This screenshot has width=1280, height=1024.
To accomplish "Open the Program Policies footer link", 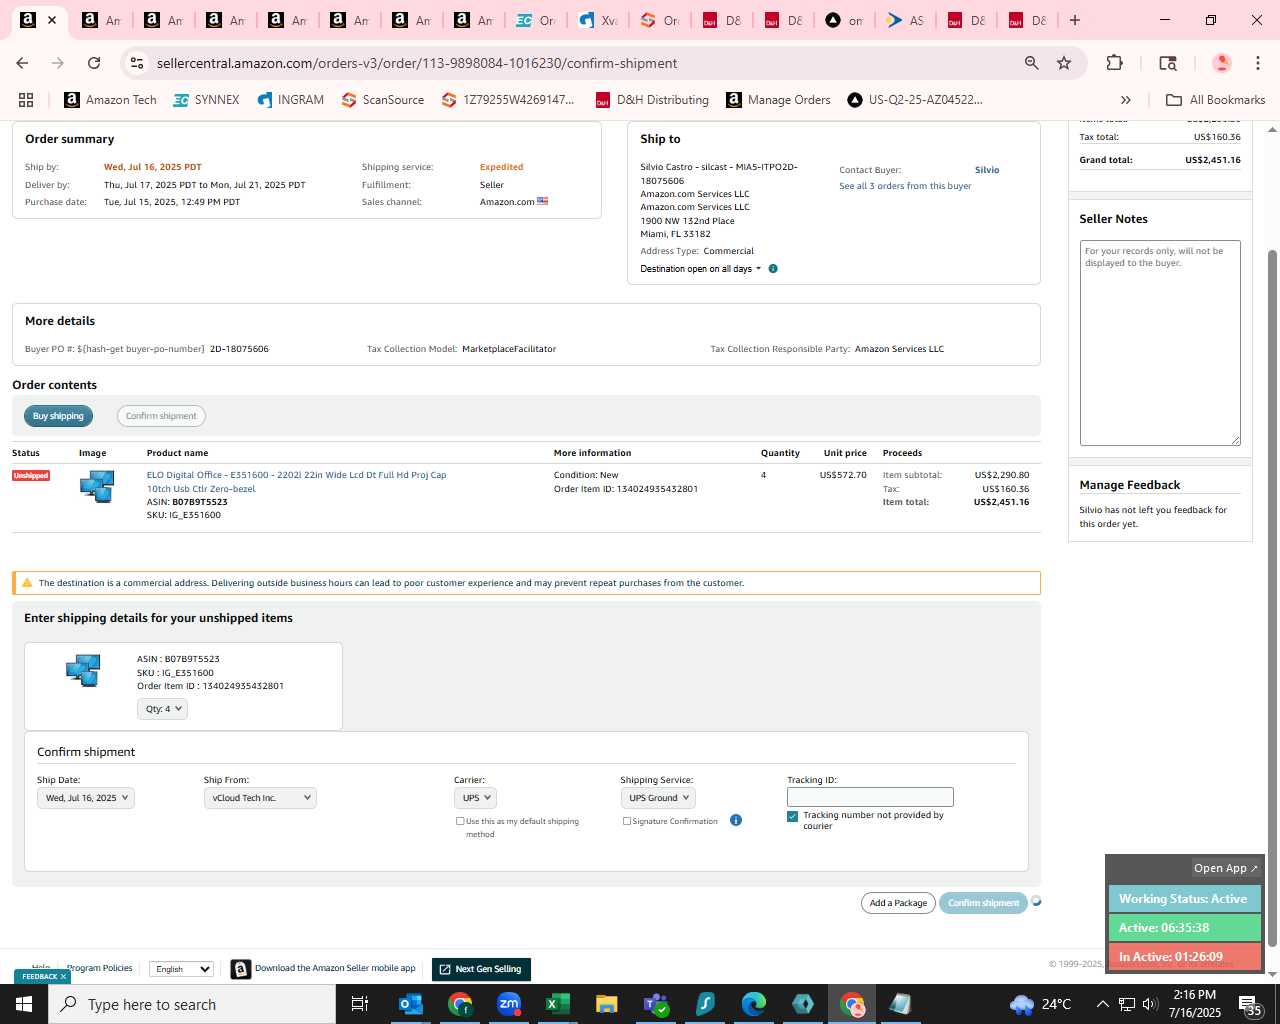I will [99, 968].
